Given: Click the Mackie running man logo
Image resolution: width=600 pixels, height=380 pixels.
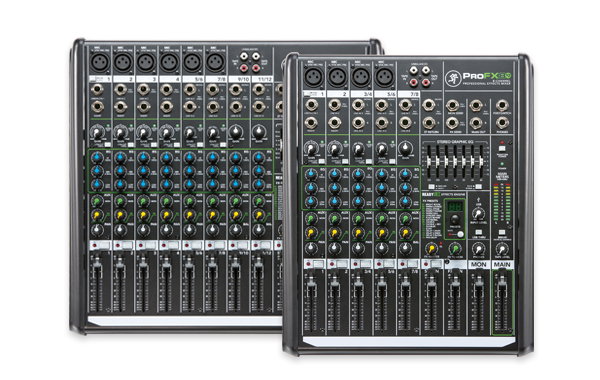Looking at the screenshot, I should pos(453,78).
